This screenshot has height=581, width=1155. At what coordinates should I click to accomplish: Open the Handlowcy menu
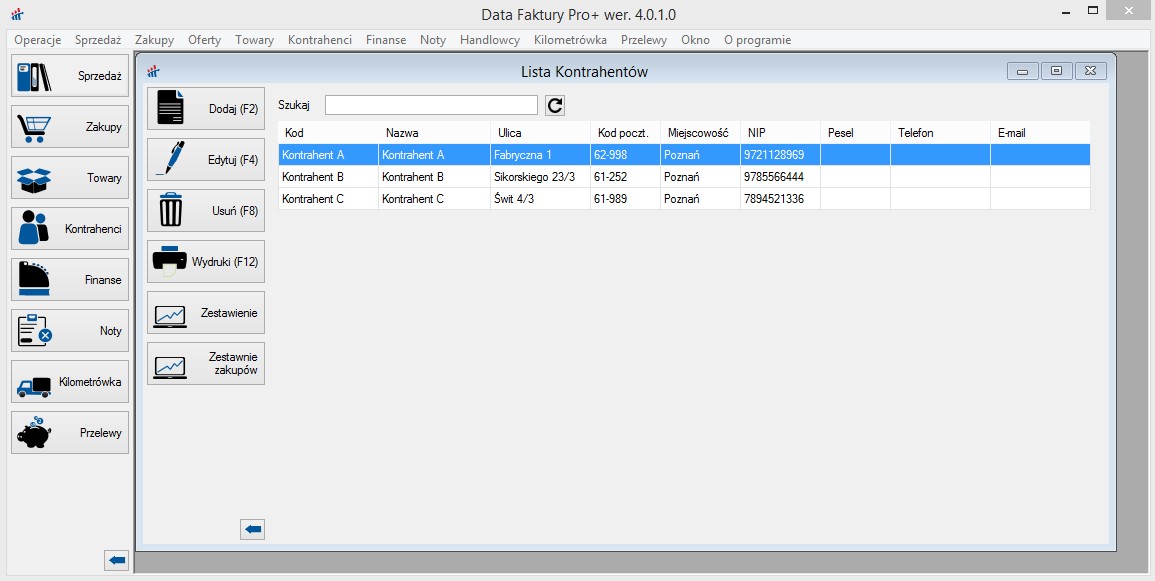pyautogui.click(x=489, y=40)
